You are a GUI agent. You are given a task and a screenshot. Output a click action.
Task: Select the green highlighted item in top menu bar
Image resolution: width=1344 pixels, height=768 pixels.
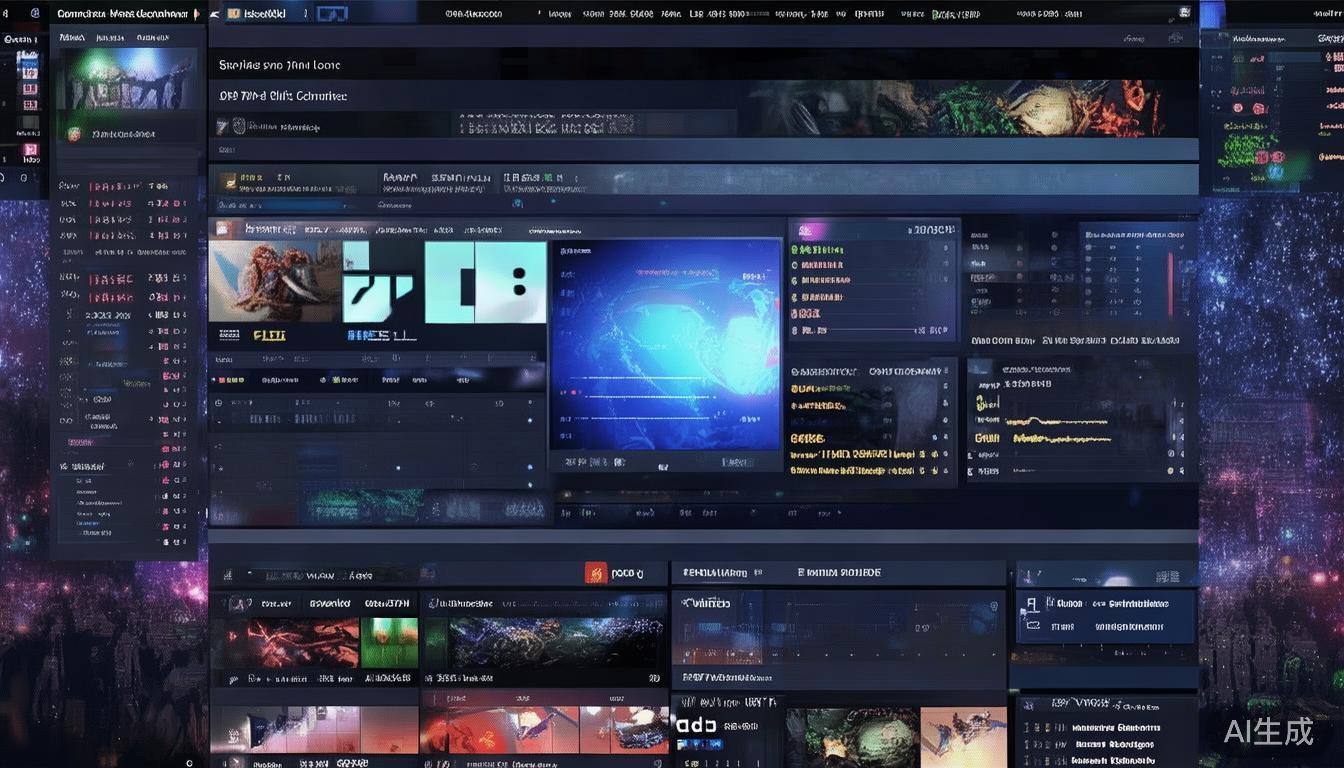point(955,14)
